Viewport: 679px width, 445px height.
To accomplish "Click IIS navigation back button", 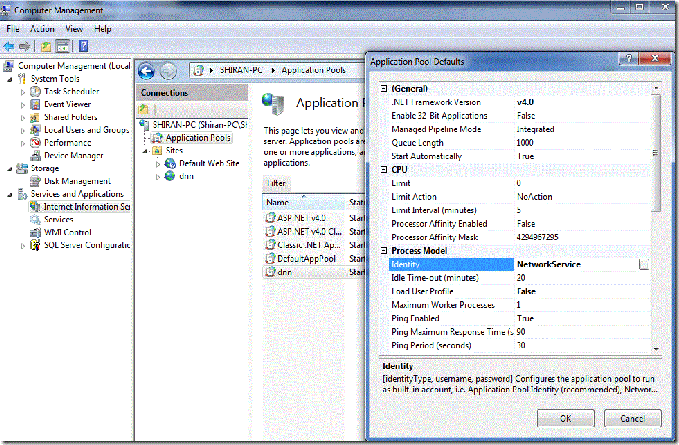I will [x=146, y=71].
